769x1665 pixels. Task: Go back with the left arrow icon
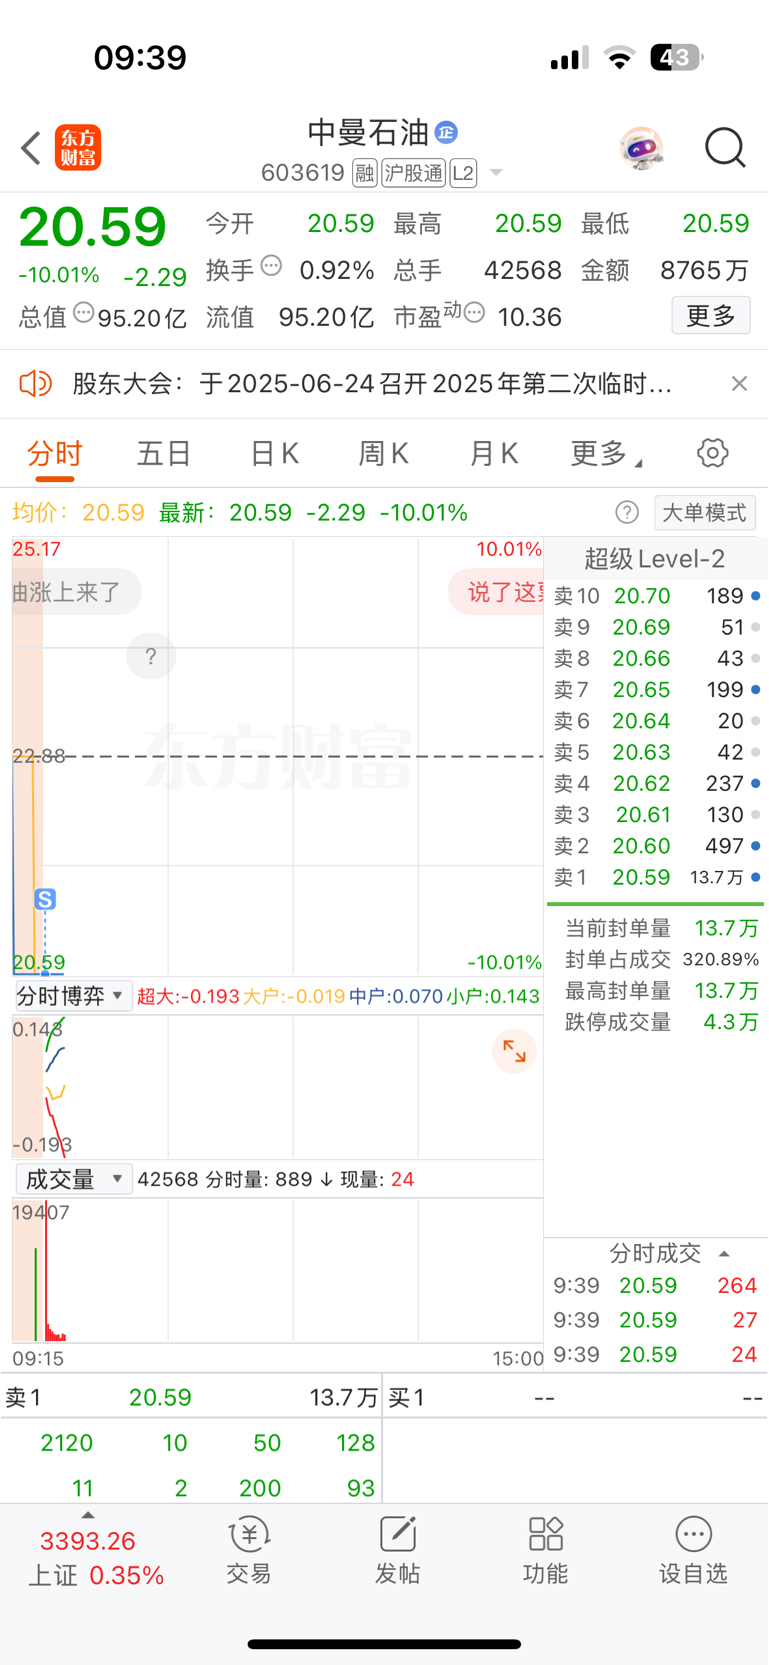31,148
